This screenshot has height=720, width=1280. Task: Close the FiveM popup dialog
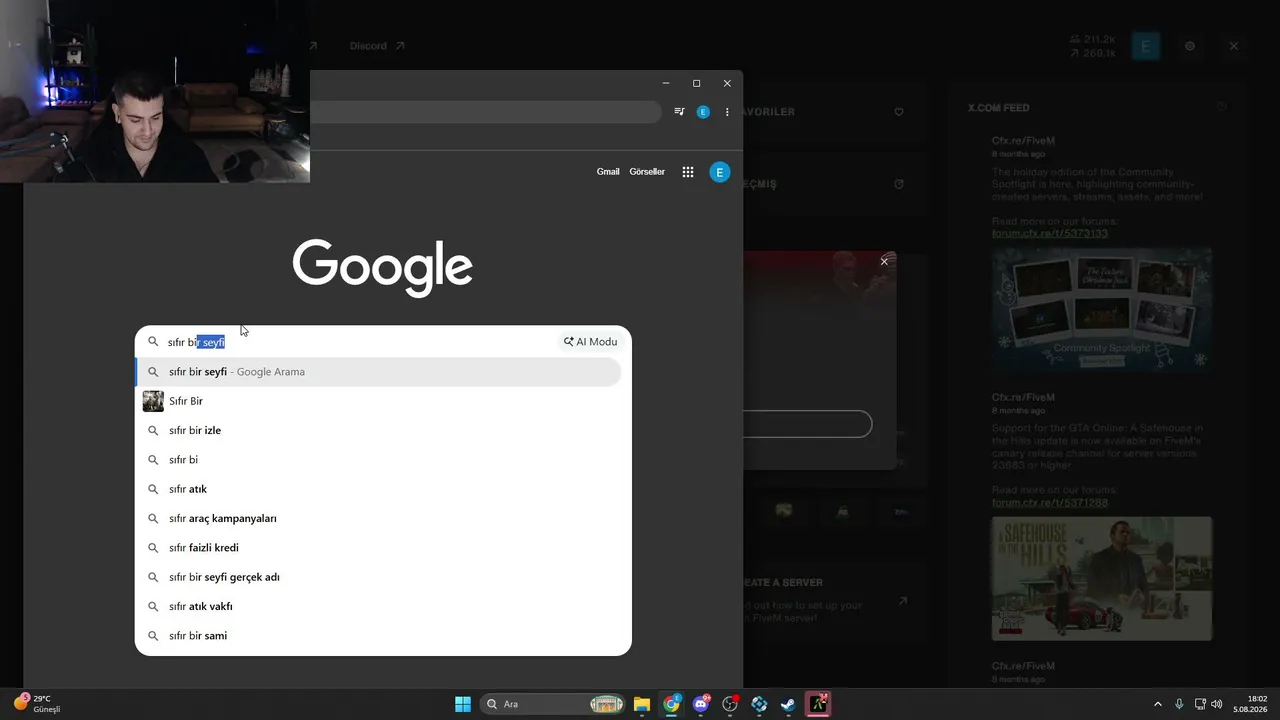click(884, 262)
